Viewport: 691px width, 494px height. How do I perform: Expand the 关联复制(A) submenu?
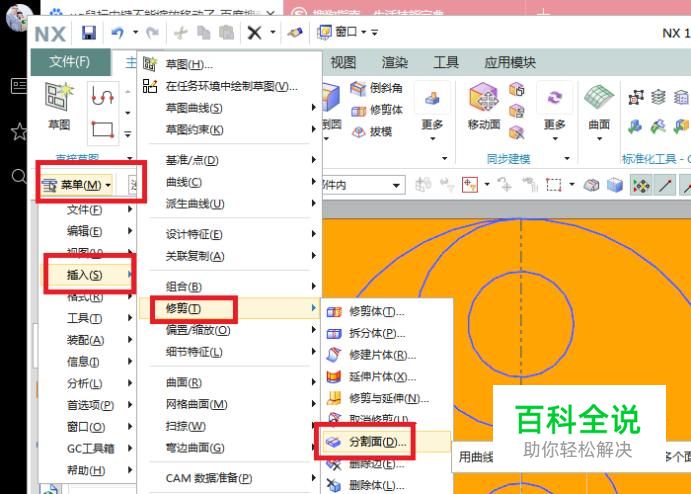[229, 256]
